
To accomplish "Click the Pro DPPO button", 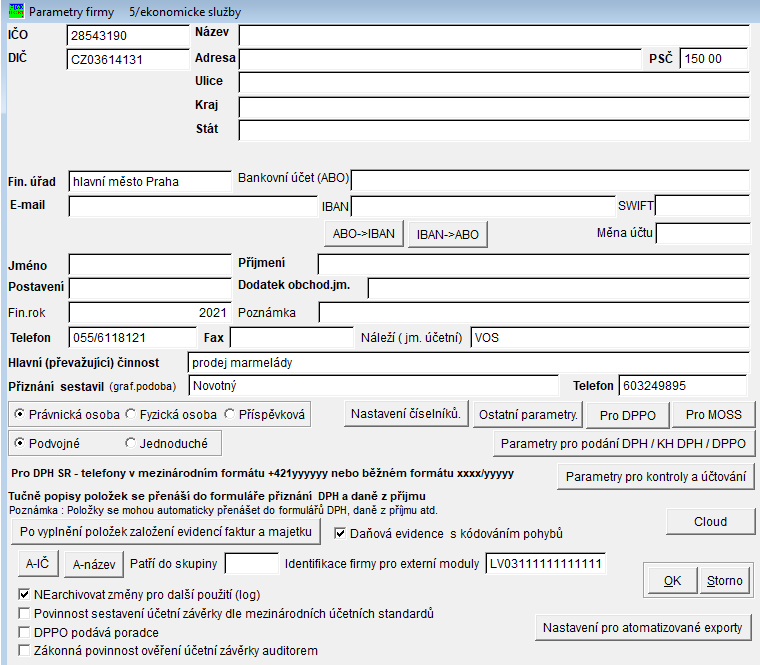I will pyautogui.click(x=628, y=415).
